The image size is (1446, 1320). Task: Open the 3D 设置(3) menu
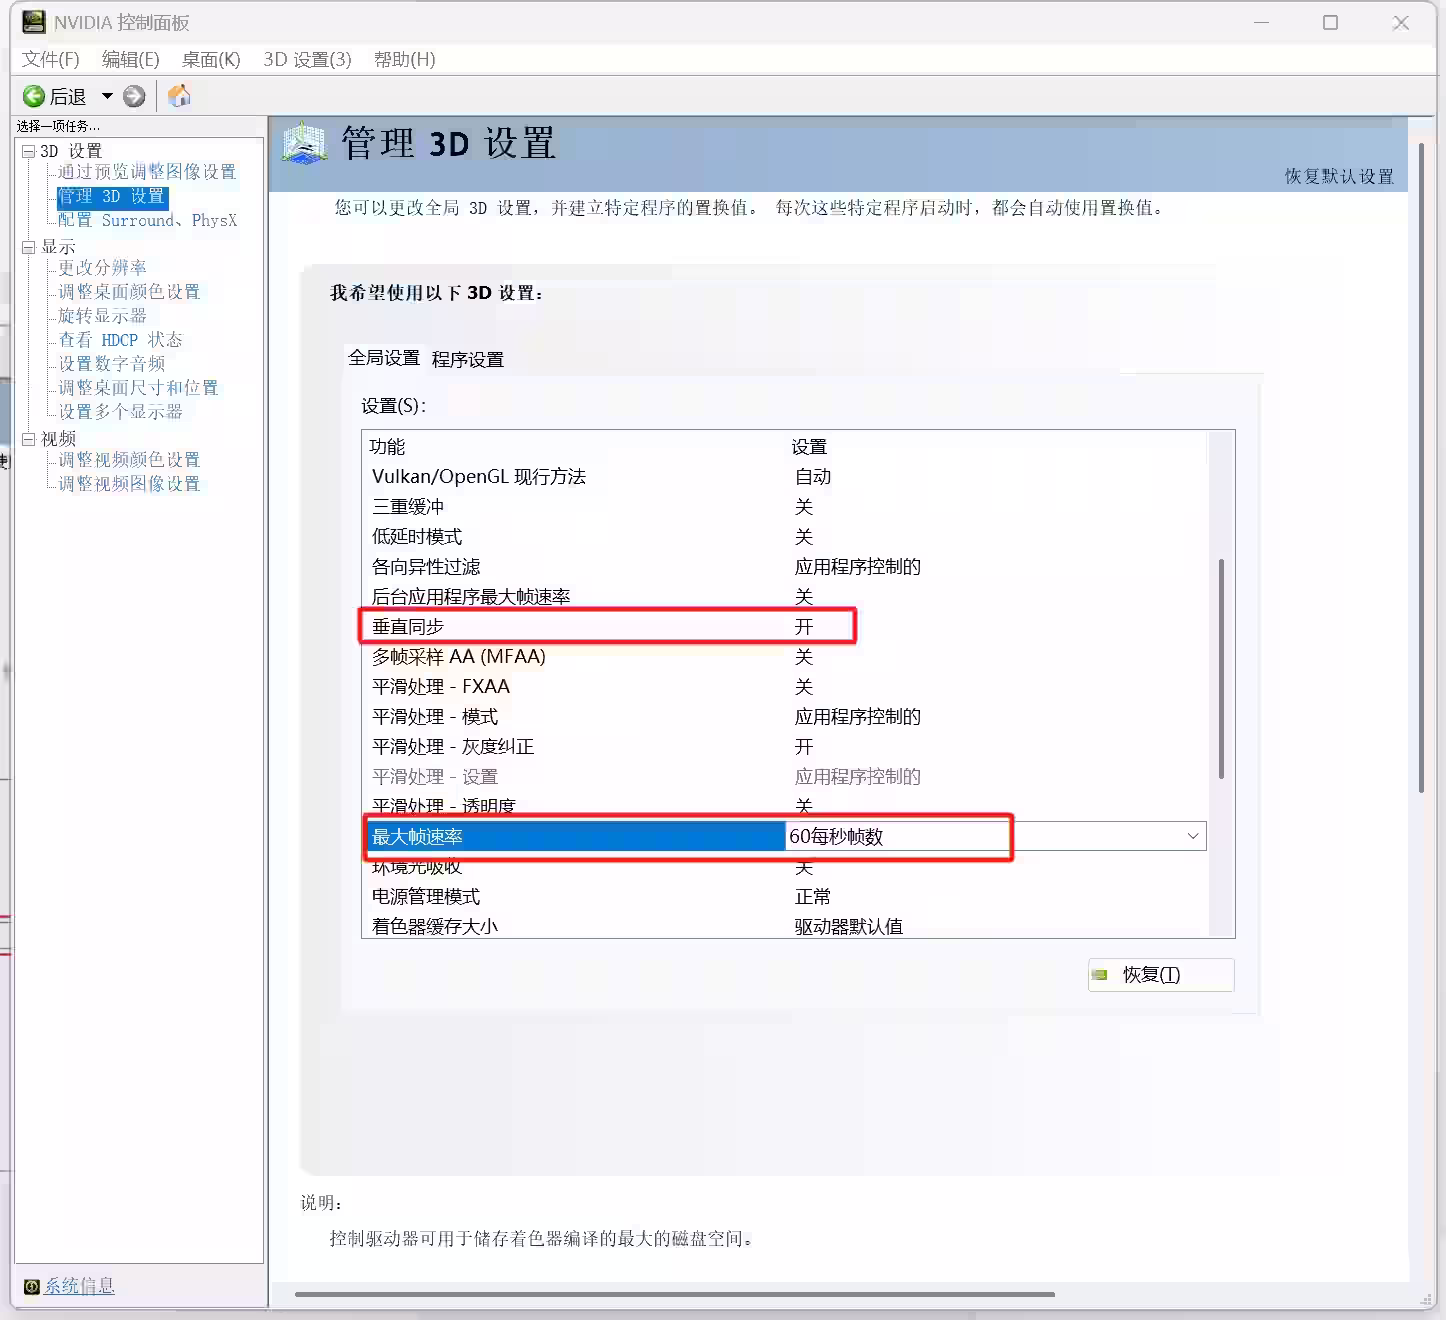click(x=307, y=59)
